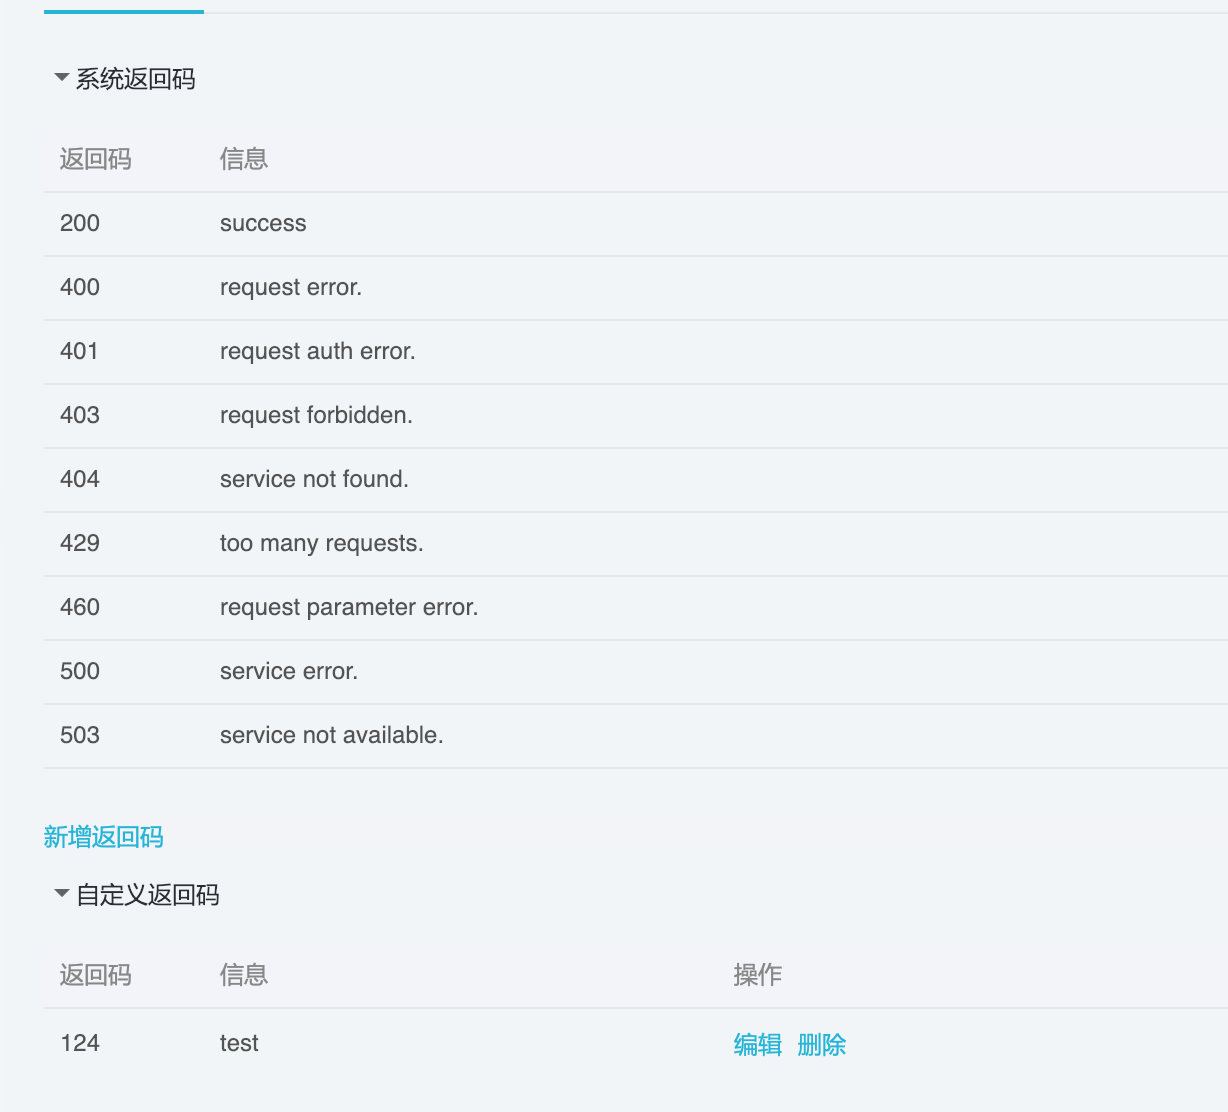Image resolution: width=1228 pixels, height=1112 pixels.
Task: Select the 'service not available.' message
Action: (x=331, y=735)
